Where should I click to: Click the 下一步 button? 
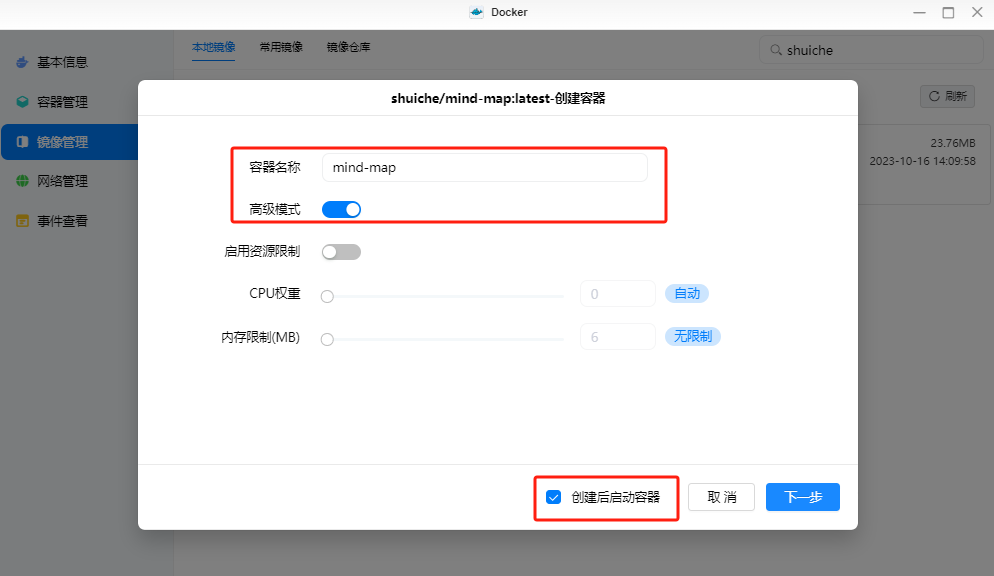[x=802, y=496]
